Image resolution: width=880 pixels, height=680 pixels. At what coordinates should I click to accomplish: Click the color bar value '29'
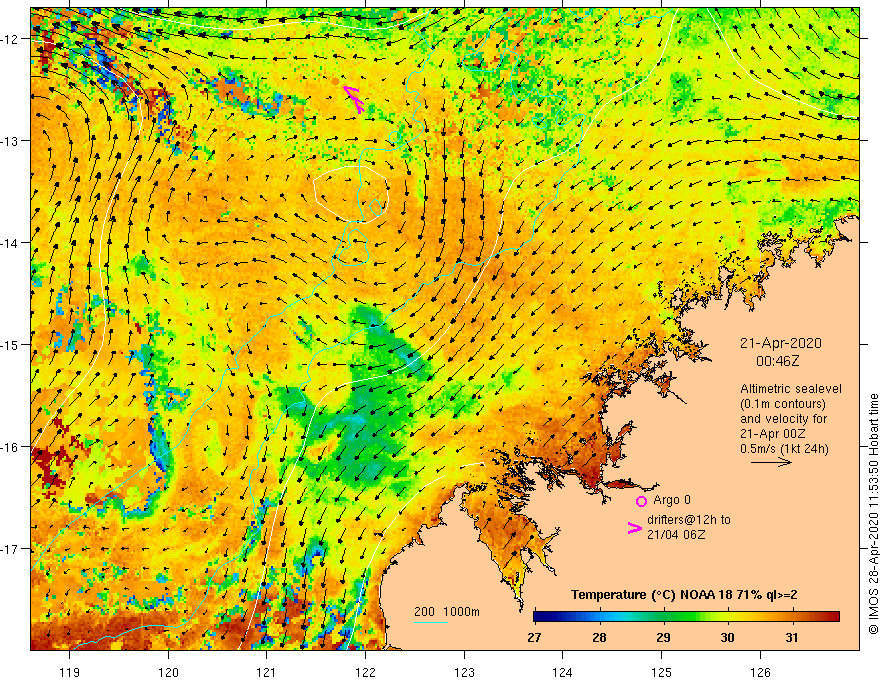pos(663,638)
